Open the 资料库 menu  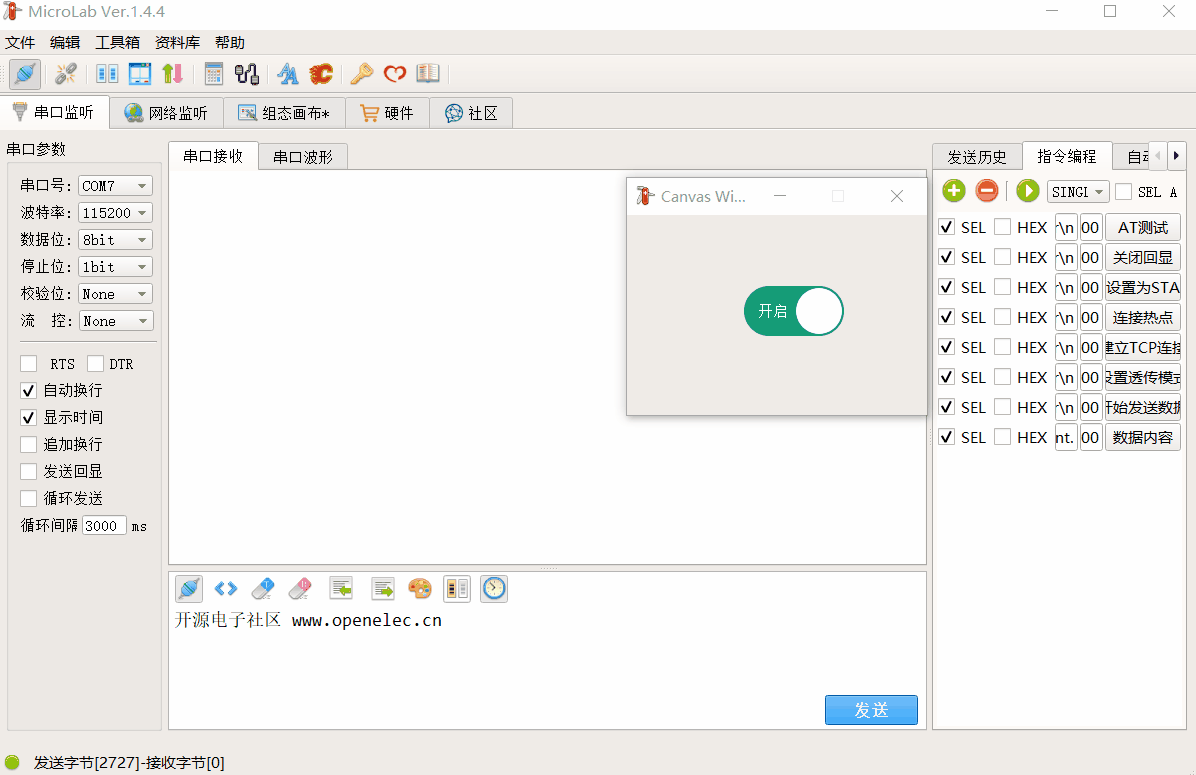(177, 43)
